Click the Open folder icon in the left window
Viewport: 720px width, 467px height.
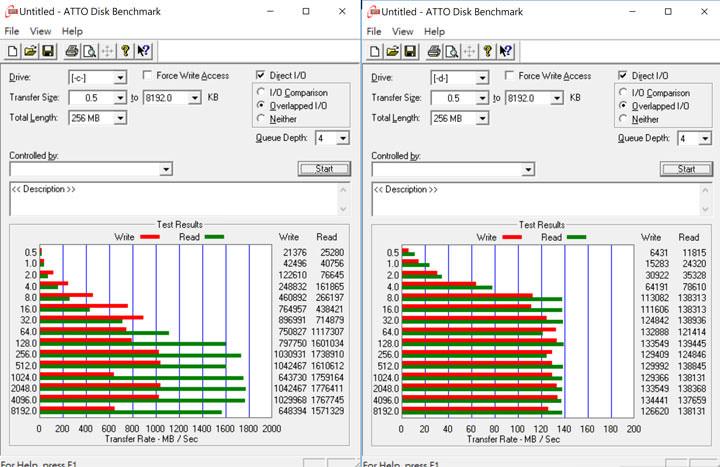29,50
